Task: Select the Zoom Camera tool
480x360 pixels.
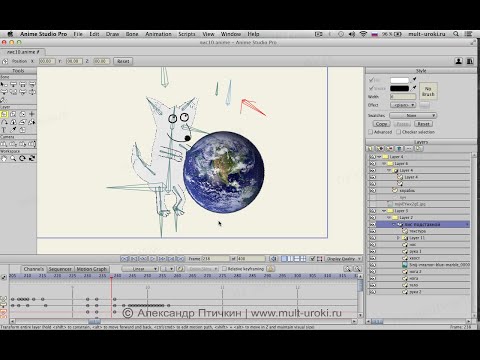Action: coord(13,144)
